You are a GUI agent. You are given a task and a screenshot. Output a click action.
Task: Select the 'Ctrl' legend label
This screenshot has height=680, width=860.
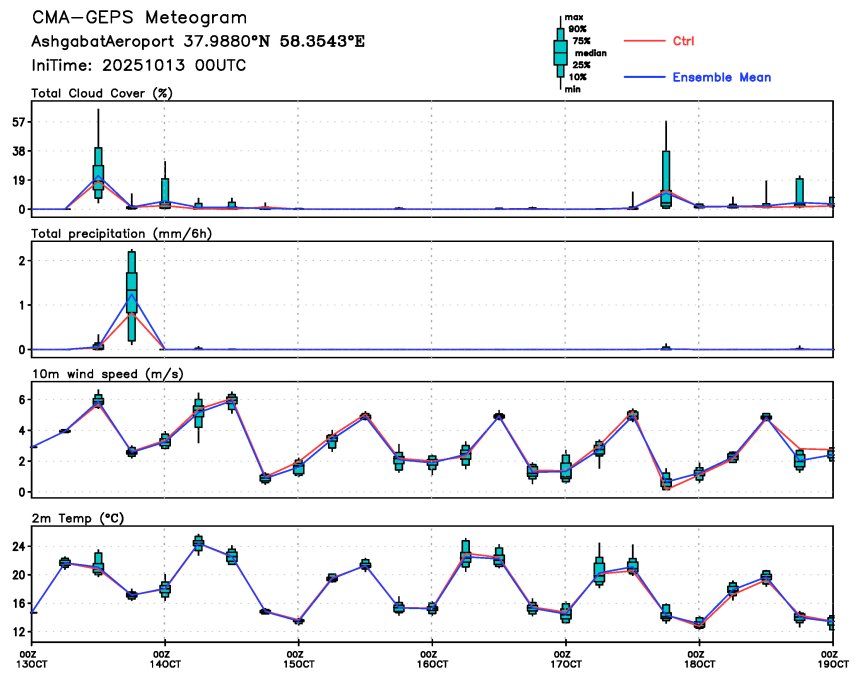click(x=683, y=41)
